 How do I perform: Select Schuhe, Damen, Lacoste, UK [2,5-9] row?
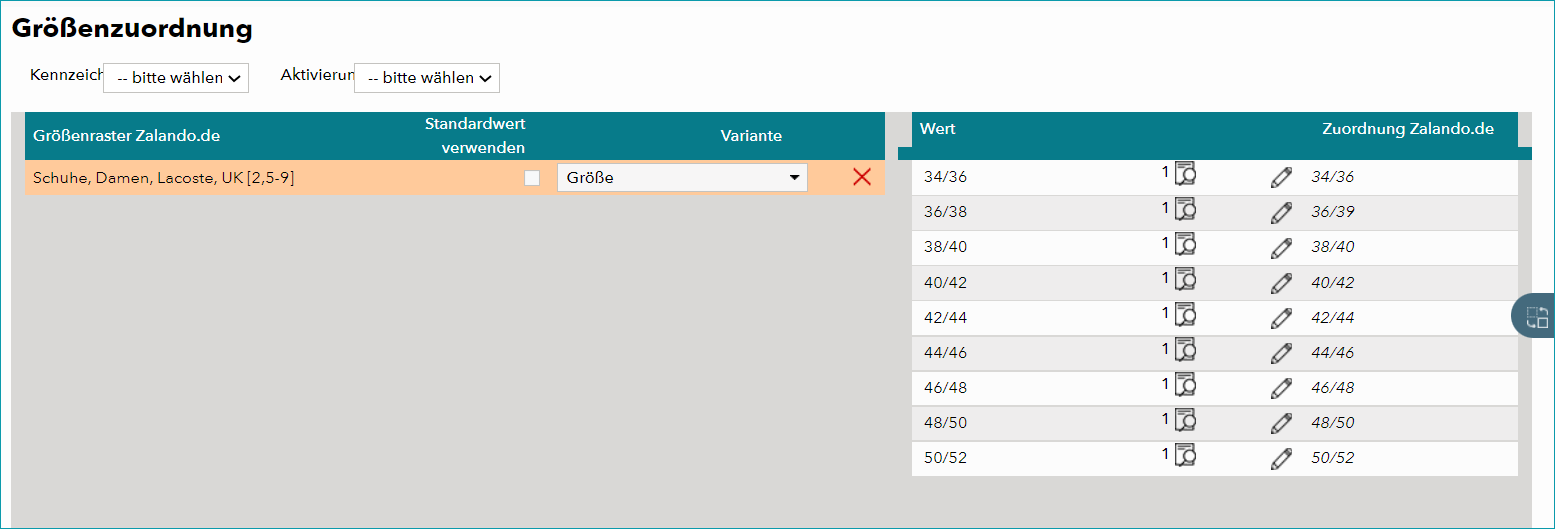tap(455, 178)
